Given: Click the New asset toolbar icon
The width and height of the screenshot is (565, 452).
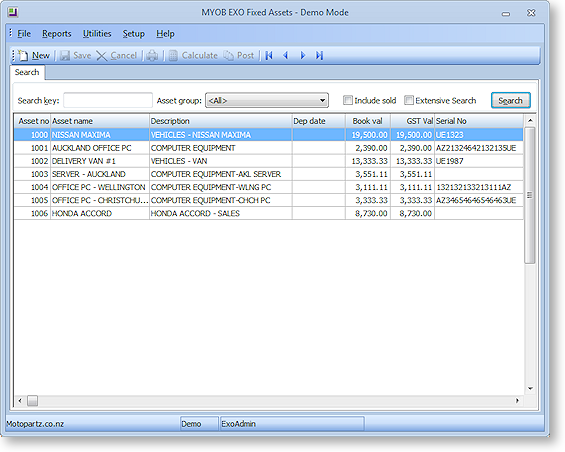Looking at the screenshot, I should (23, 56).
